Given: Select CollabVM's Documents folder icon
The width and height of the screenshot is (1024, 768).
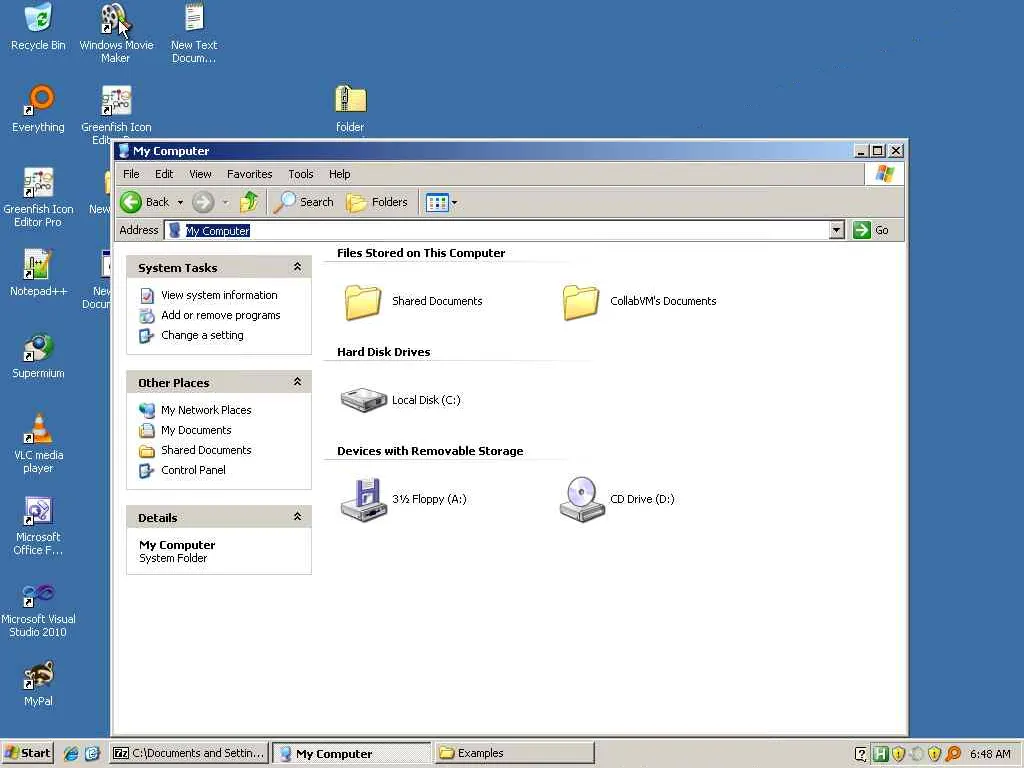Looking at the screenshot, I should coord(581,302).
